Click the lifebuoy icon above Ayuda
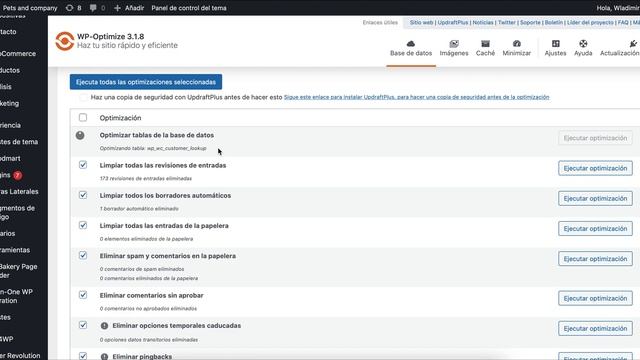Viewport: 640px width, 360px height. coord(583,44)
